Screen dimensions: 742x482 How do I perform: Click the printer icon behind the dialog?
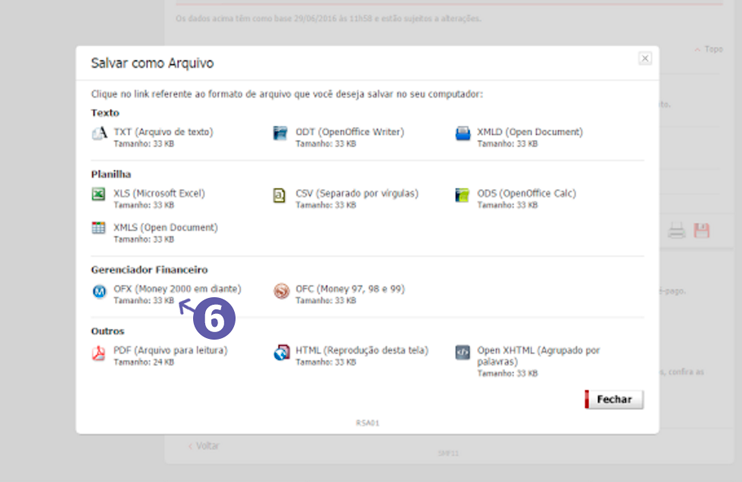677,230
